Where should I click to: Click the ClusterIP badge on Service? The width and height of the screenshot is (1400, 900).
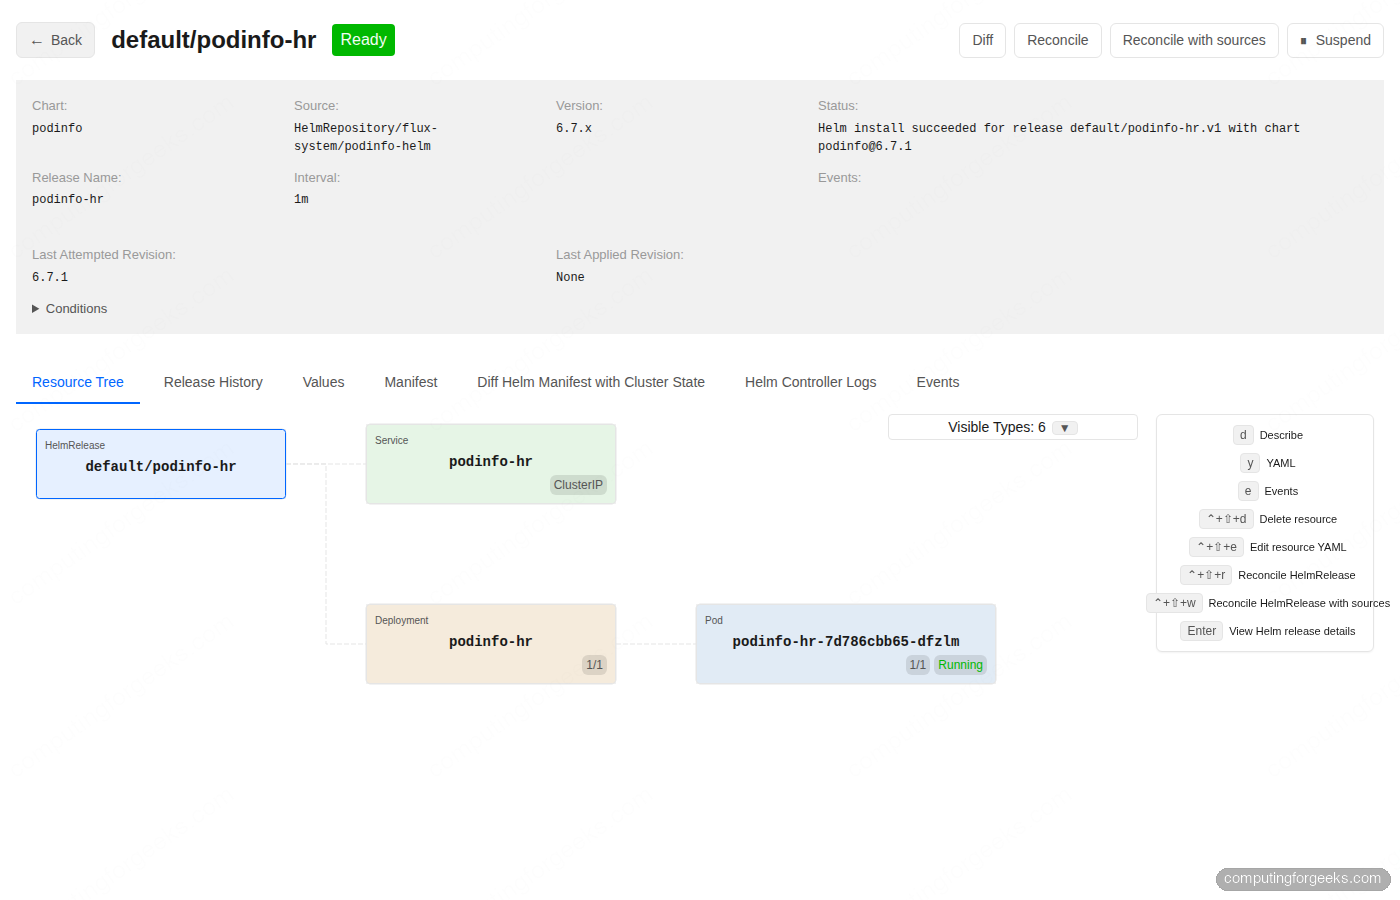point(578,485)
